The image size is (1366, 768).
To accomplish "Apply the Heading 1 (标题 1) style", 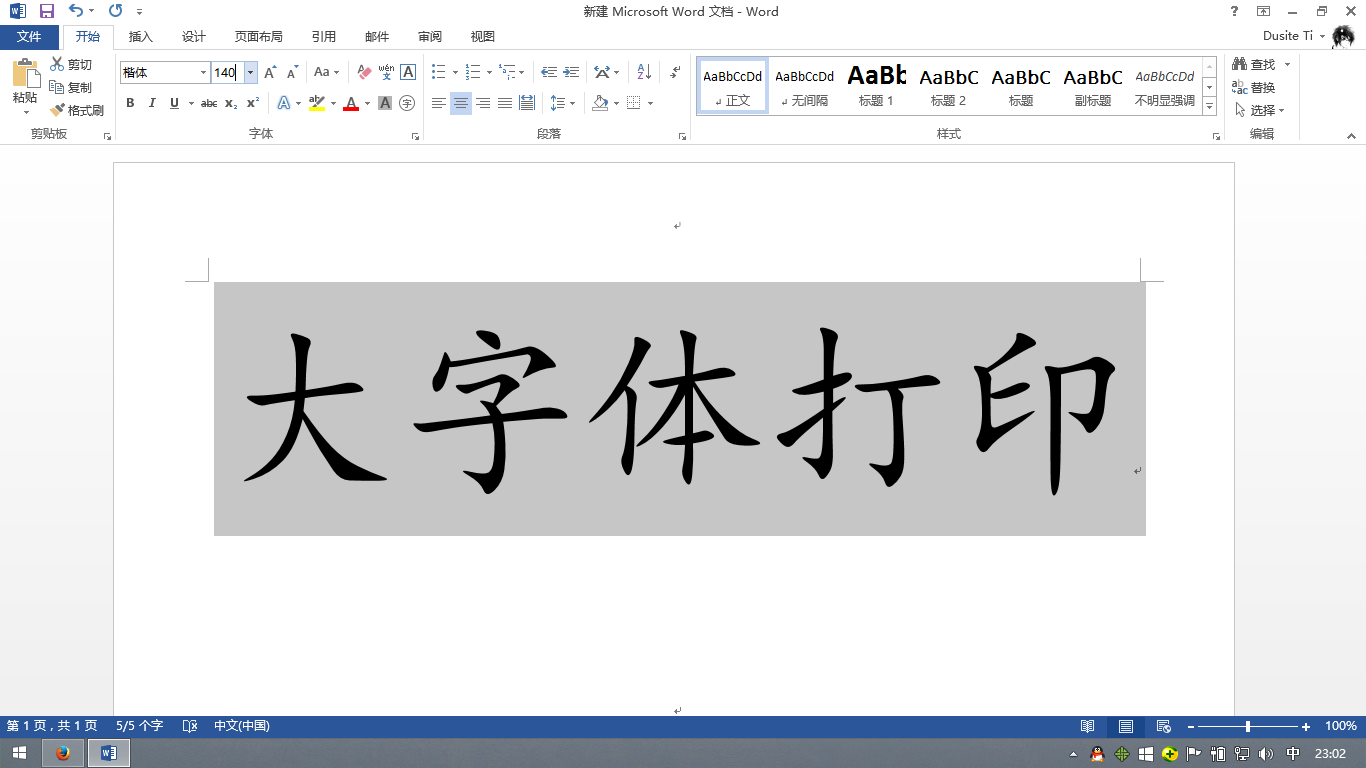I will [x=876, y=85].
